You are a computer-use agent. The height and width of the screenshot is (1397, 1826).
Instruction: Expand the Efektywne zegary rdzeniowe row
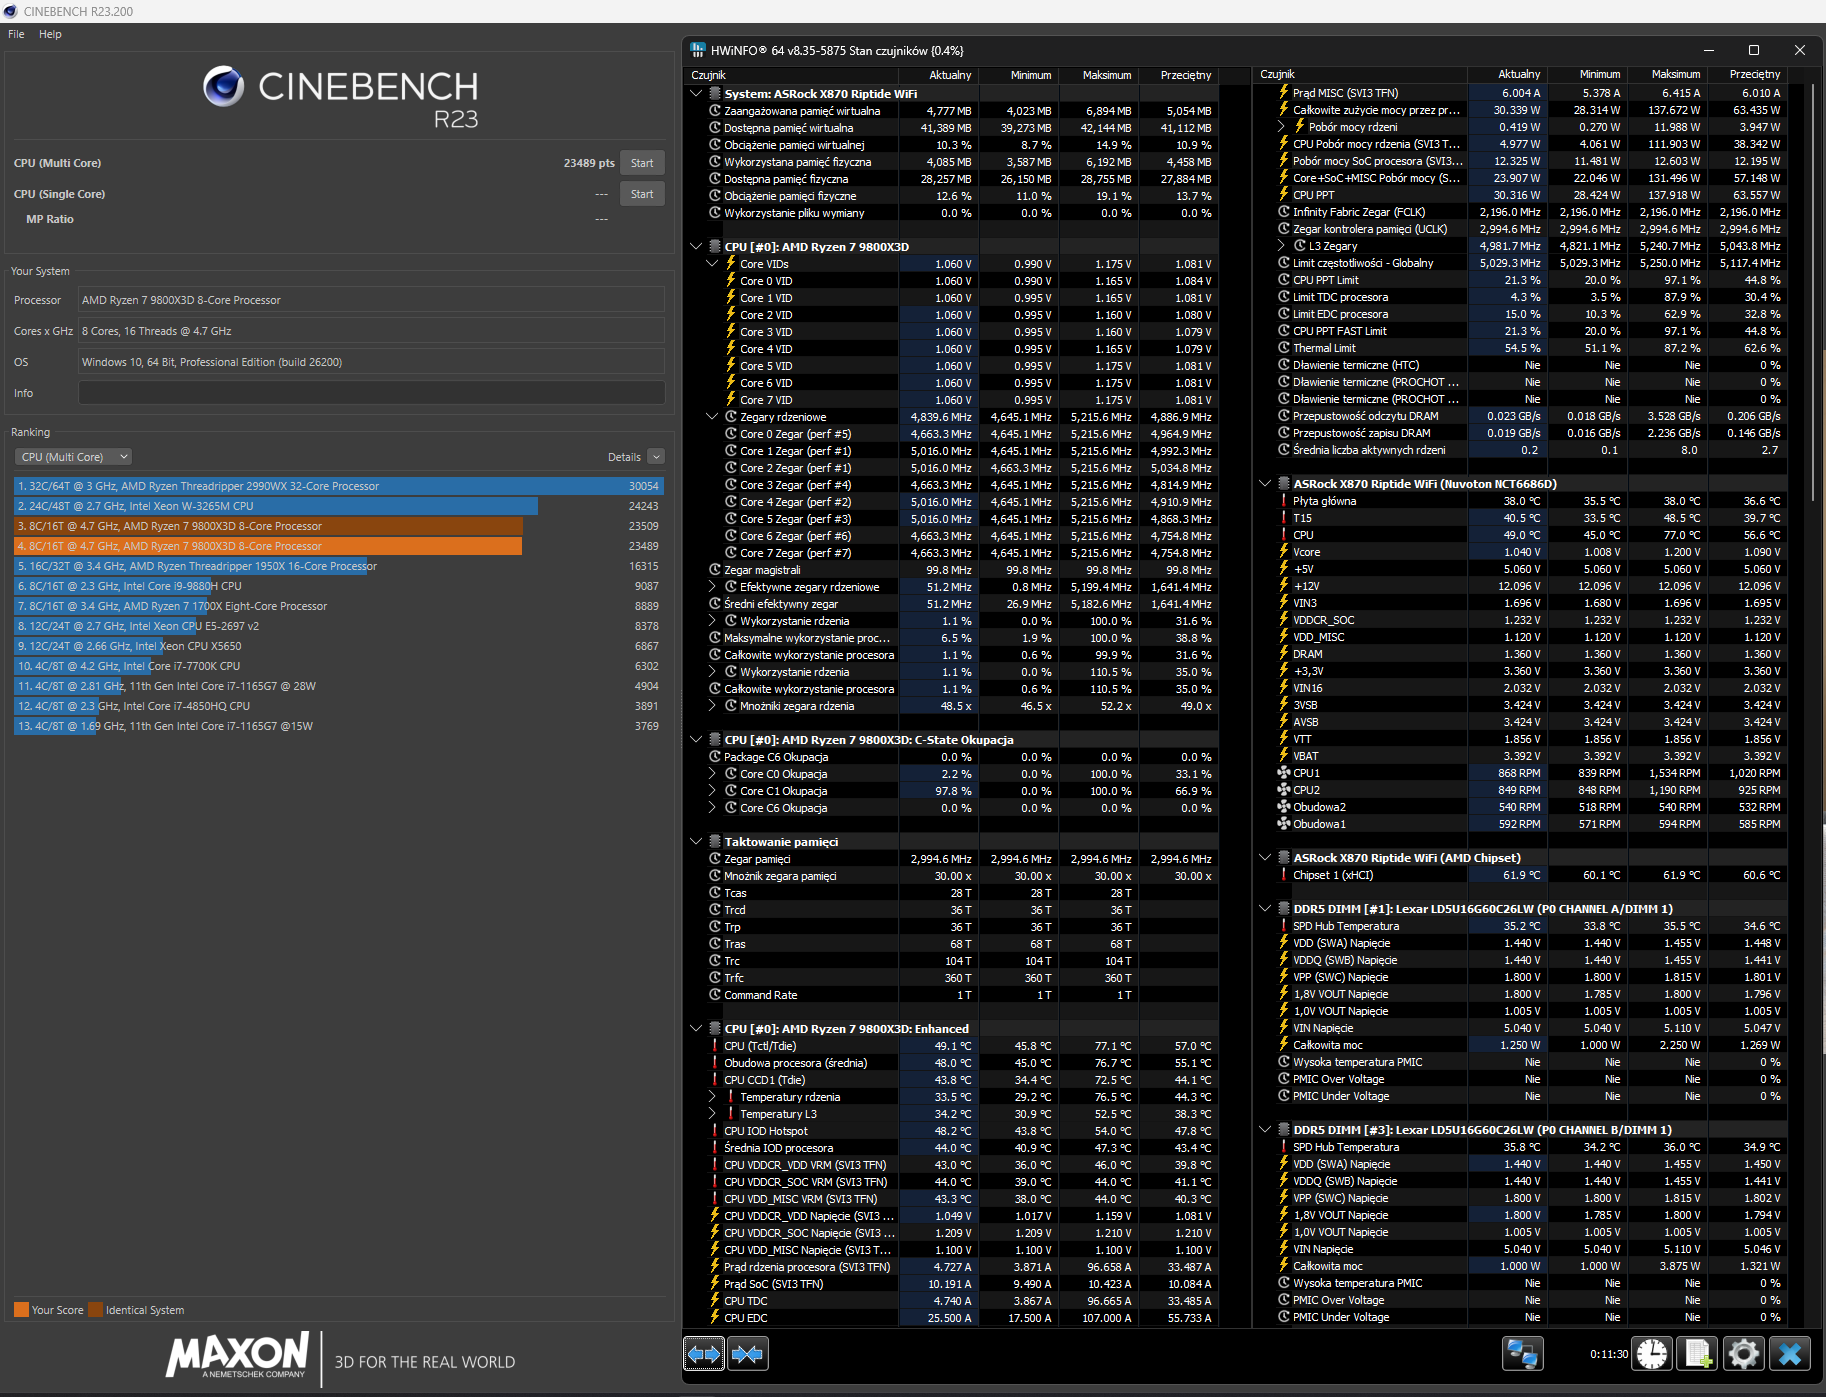point(712,587)
